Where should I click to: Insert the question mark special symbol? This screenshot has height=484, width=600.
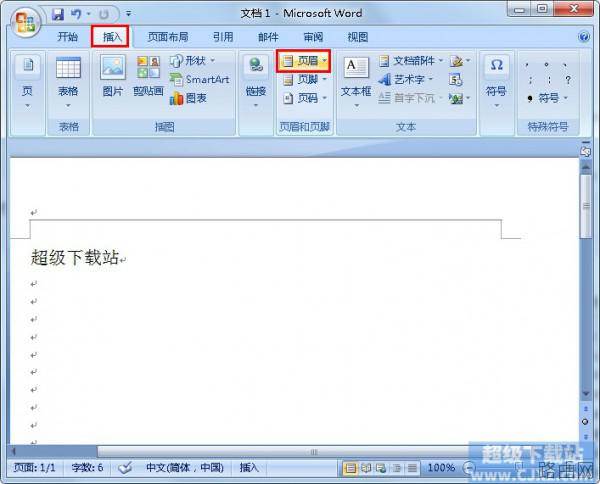(568, 80)
